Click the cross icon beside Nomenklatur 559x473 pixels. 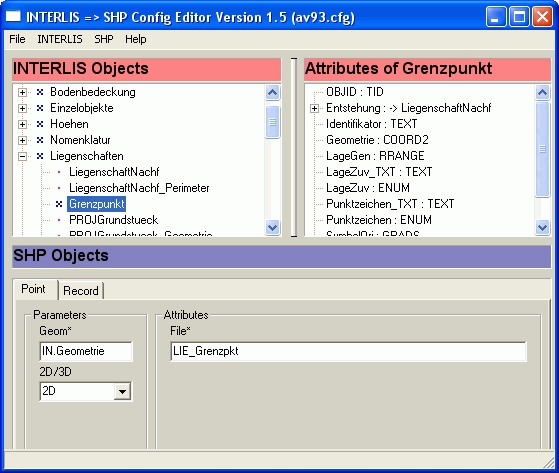coord(40,140)
